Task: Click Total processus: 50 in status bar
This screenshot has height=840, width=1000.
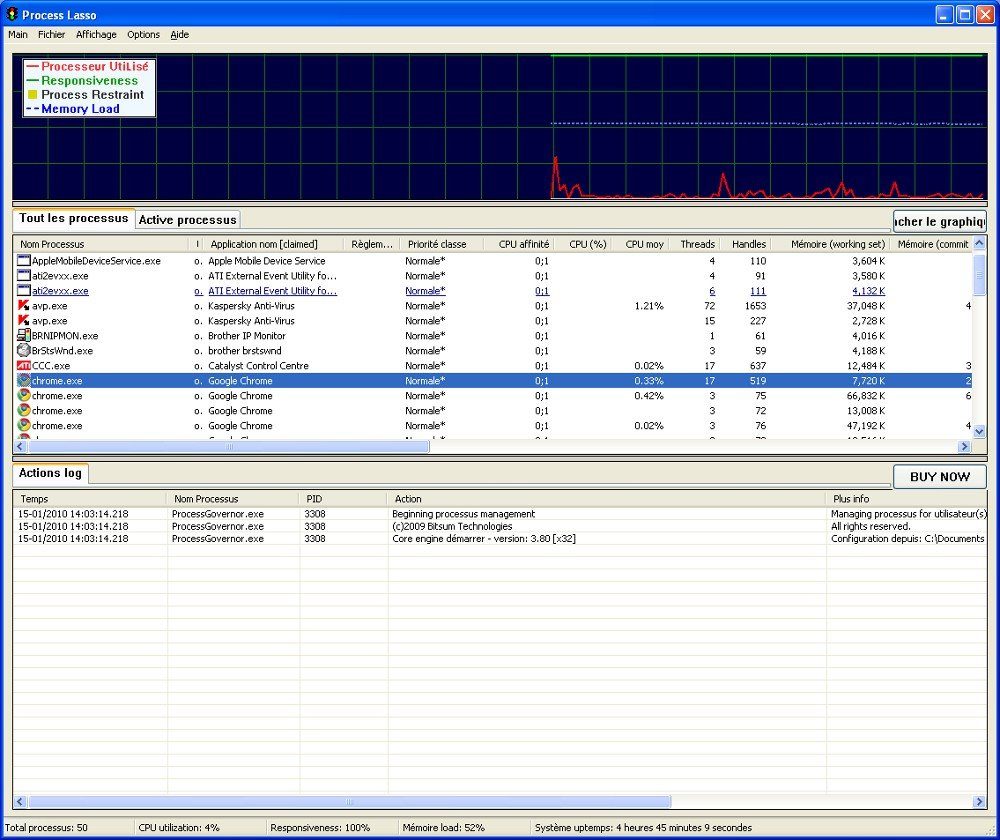Action: tap(46, 827)
